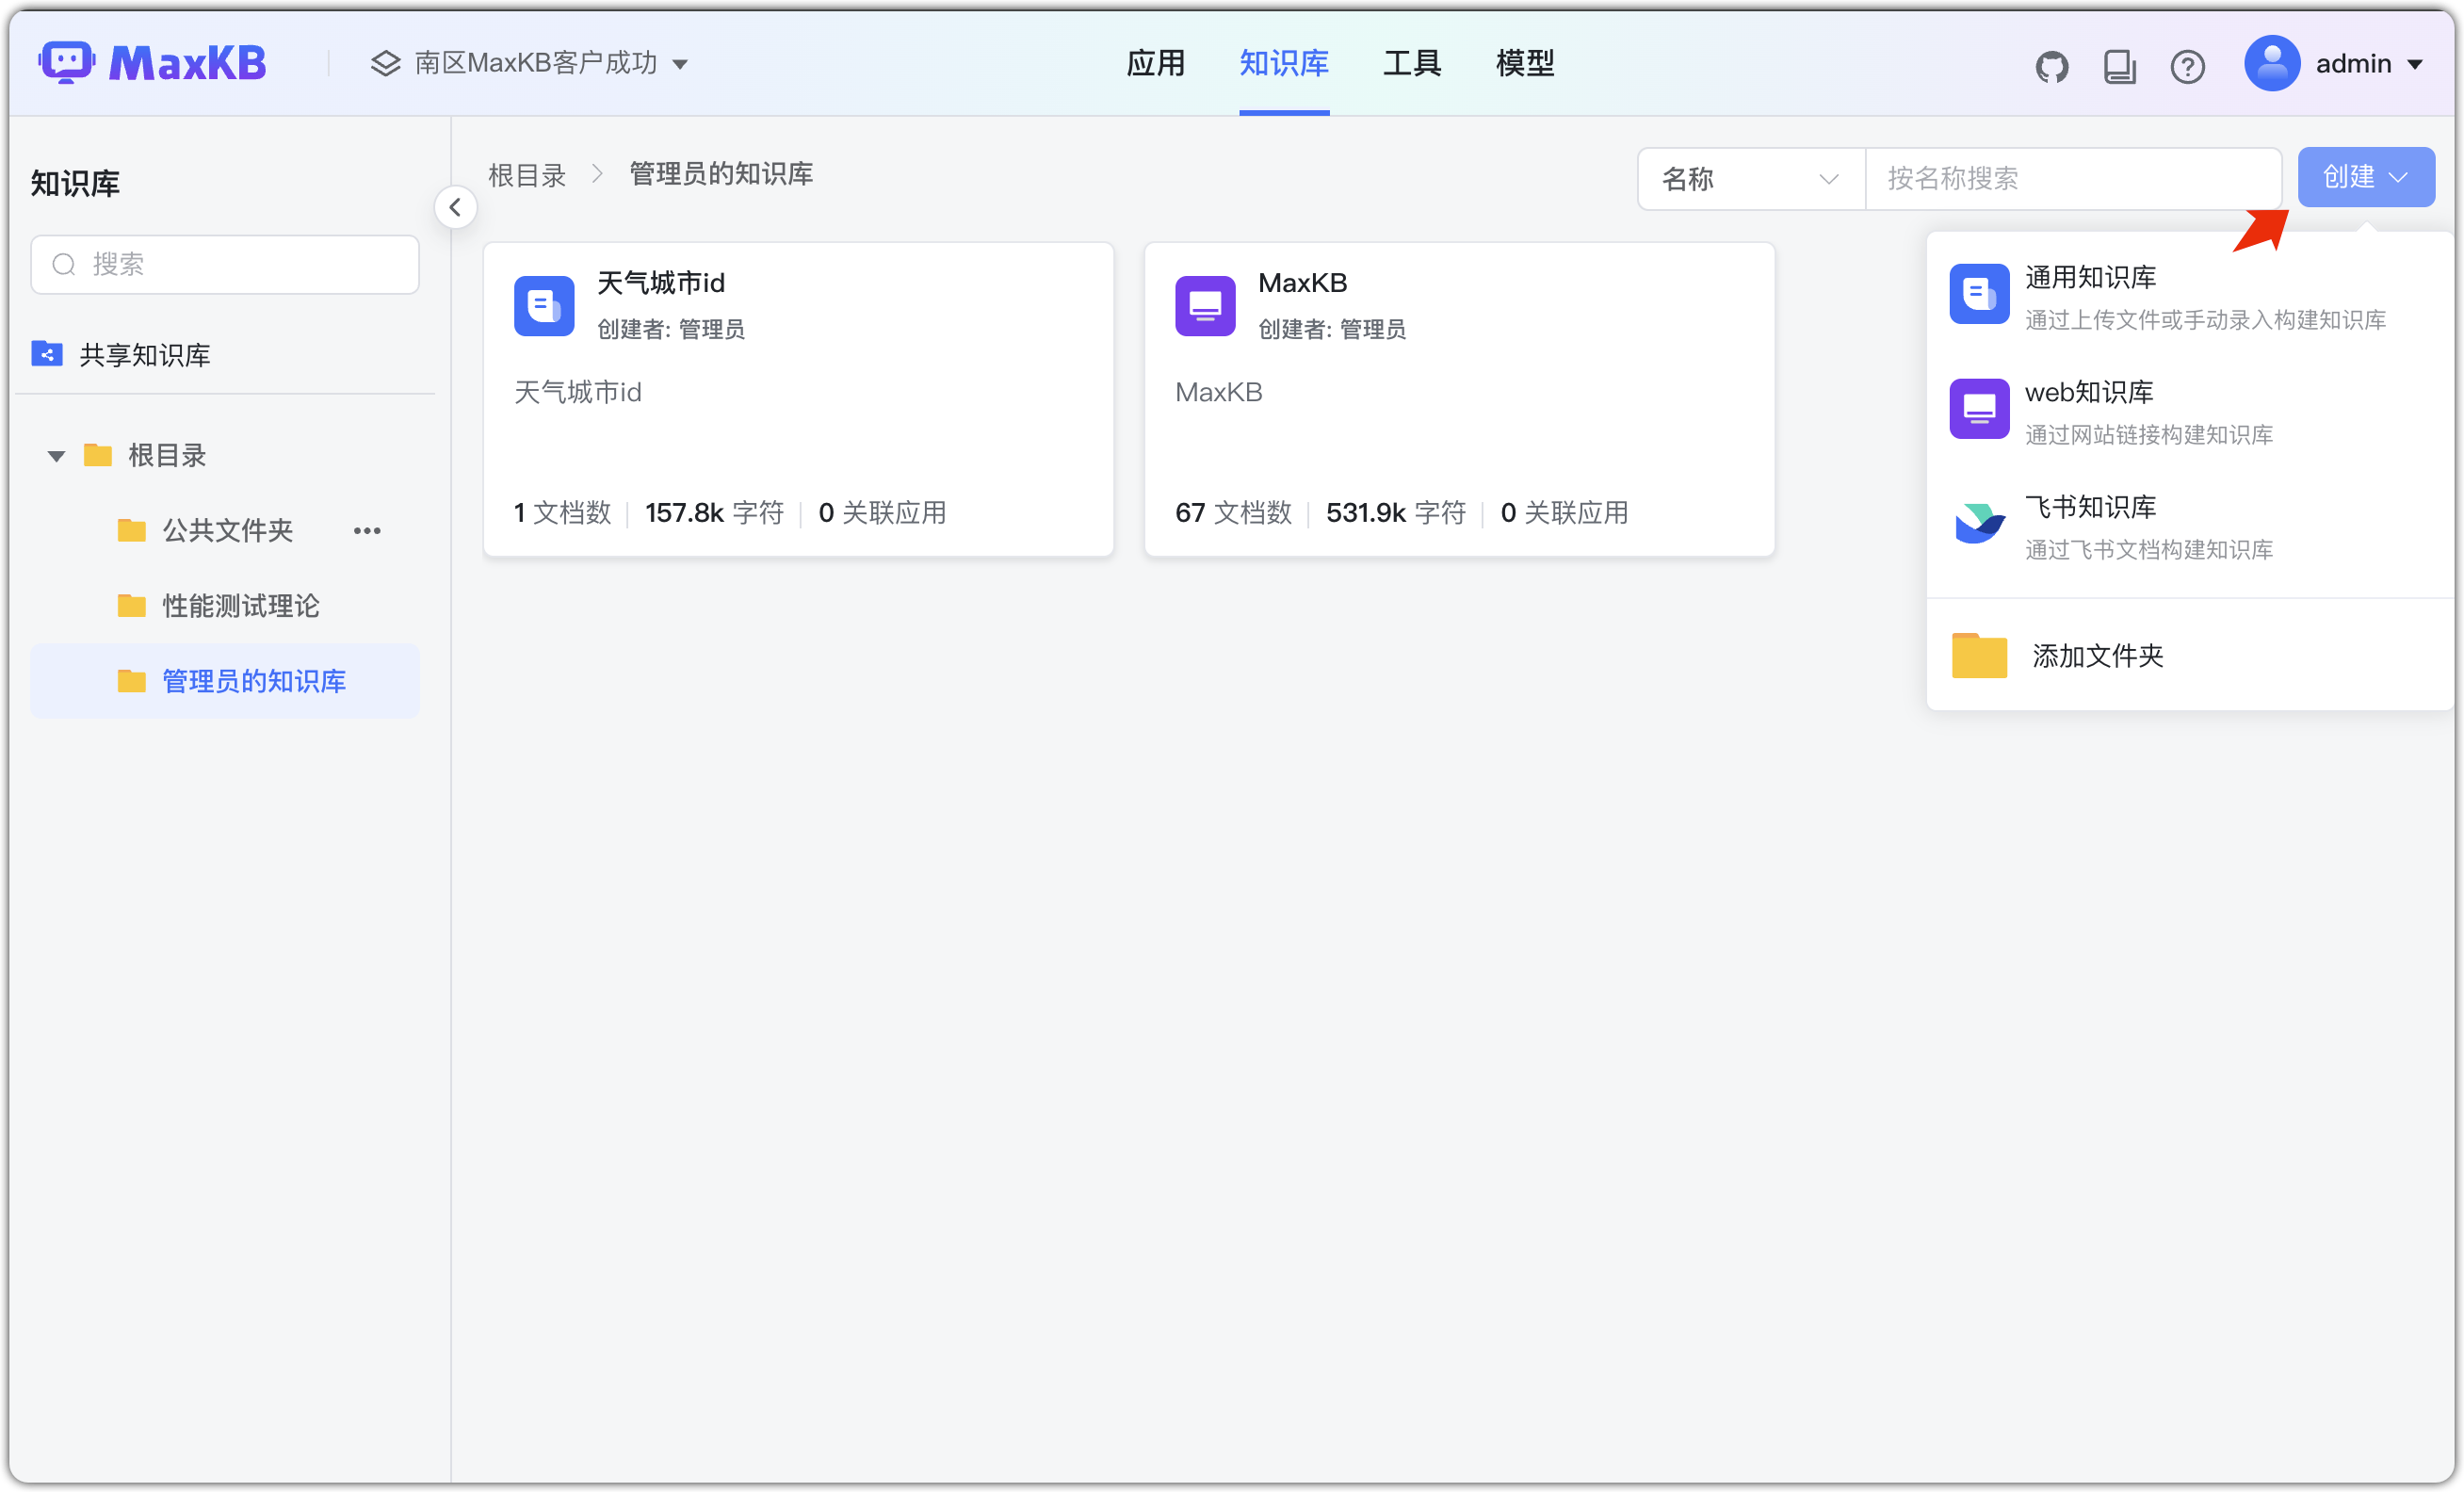Click the 管理员的知识库 breadcrumb
The width and height of the screenshot is (2464, 1492).
pos(720,175)
